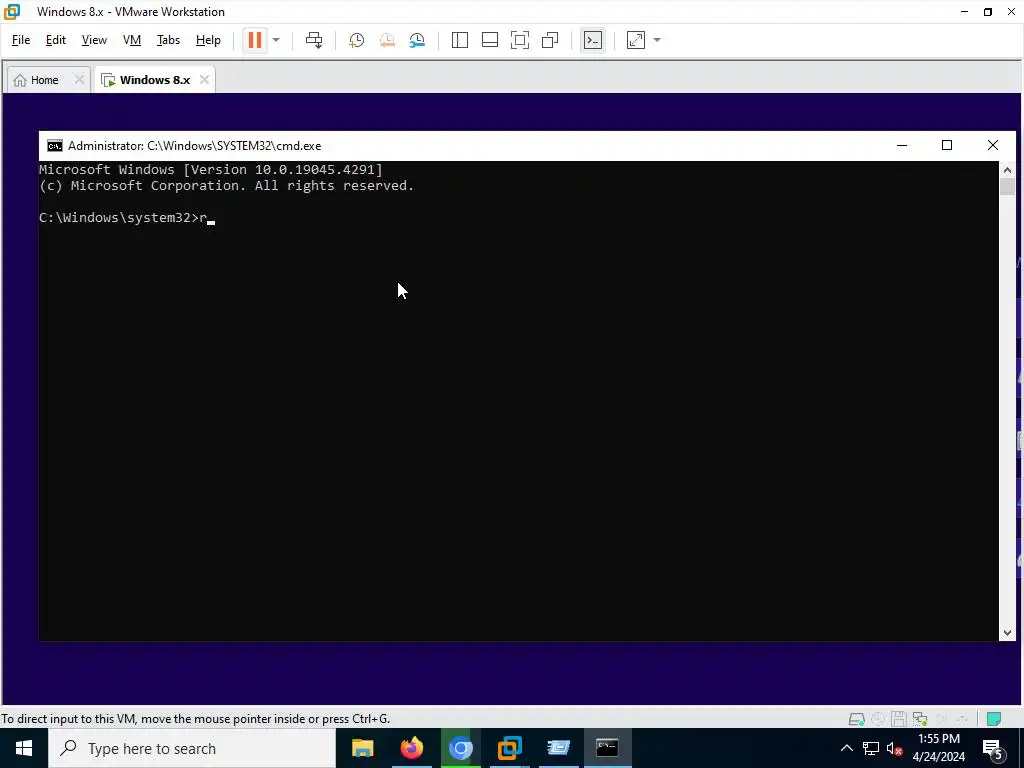The image size is (1024, 768).
Task: Click the stretch guest display icon
Action: tap(636, 40)
